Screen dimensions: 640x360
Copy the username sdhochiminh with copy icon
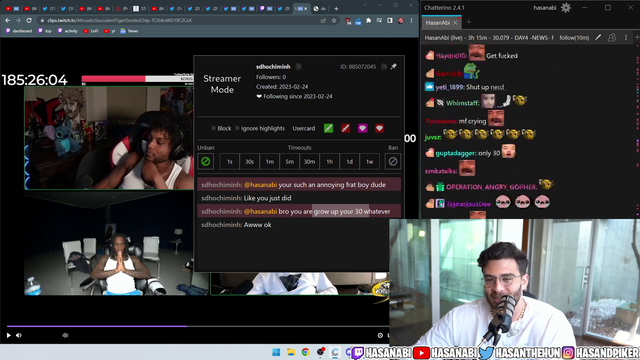[x=298, y=67]
